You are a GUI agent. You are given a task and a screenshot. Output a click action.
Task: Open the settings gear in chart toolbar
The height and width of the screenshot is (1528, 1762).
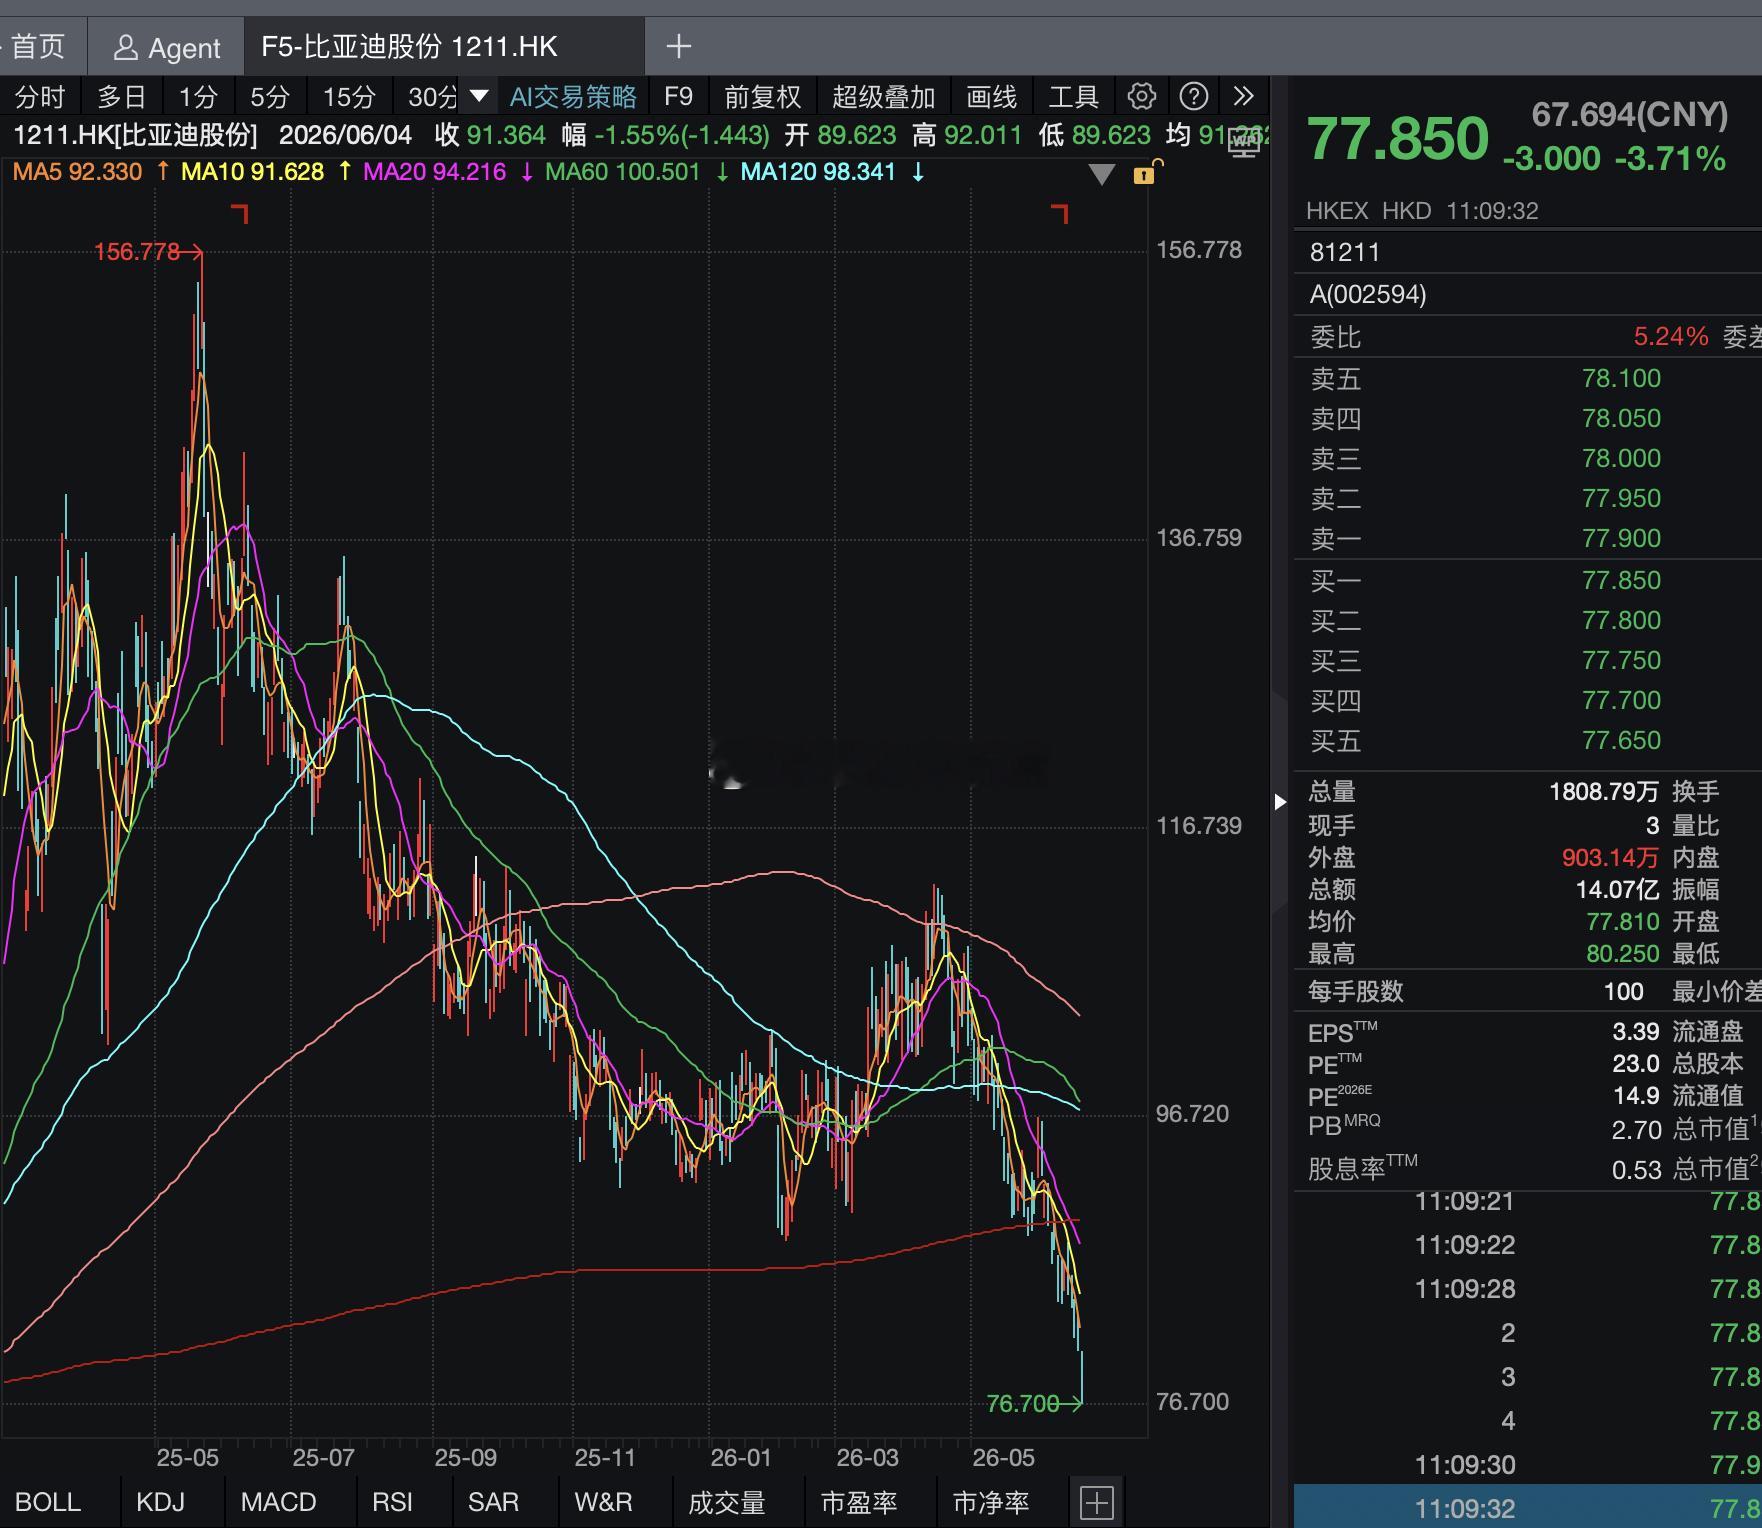[1141, 96]
